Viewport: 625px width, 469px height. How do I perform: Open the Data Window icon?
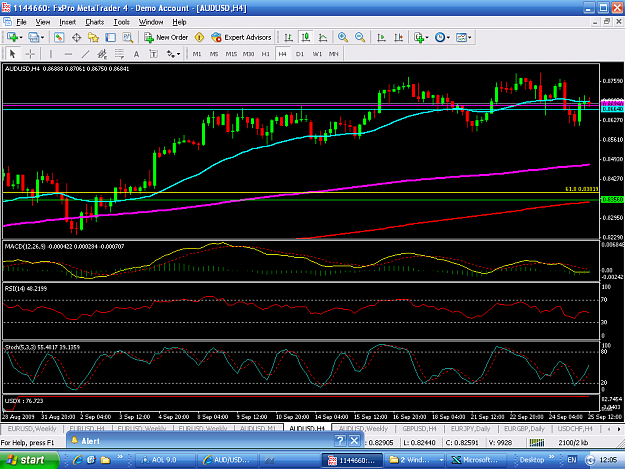coord(76,37)
